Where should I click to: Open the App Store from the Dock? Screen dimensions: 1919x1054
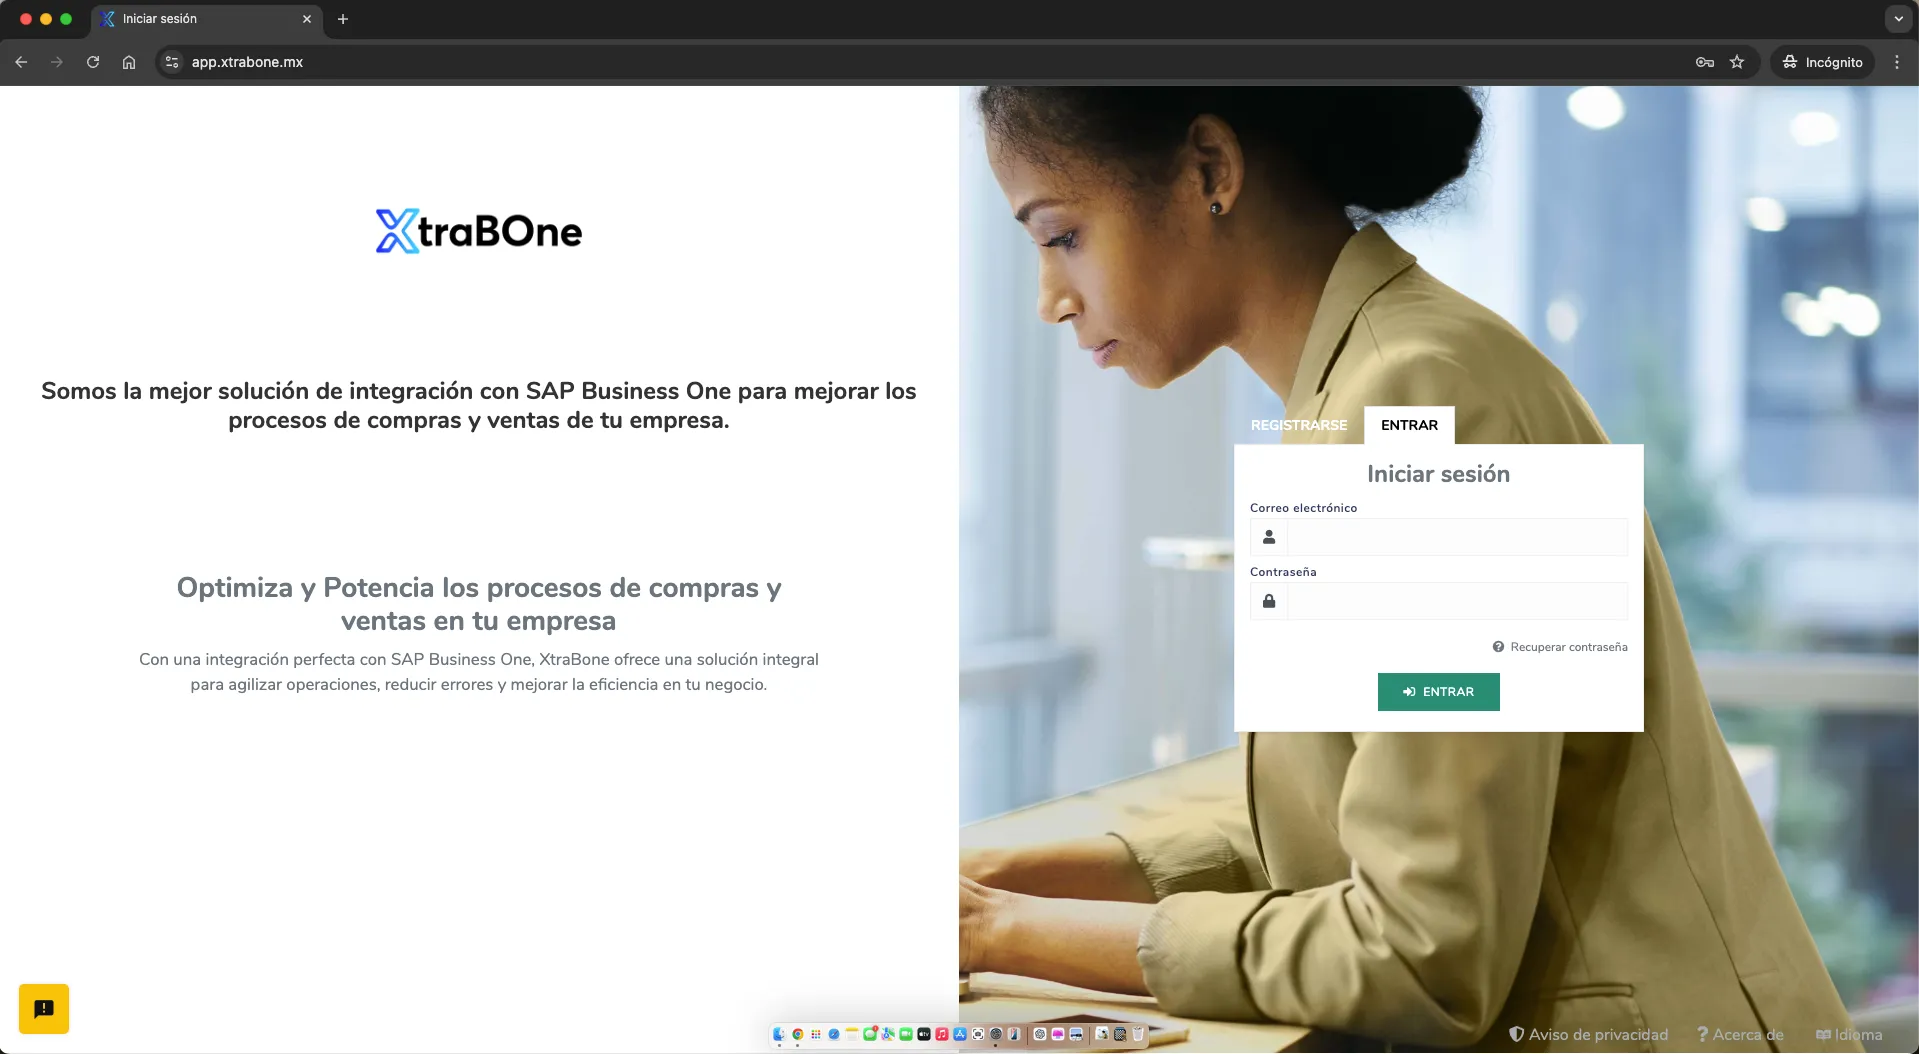pyautogui.click(x=960, y=1036)
